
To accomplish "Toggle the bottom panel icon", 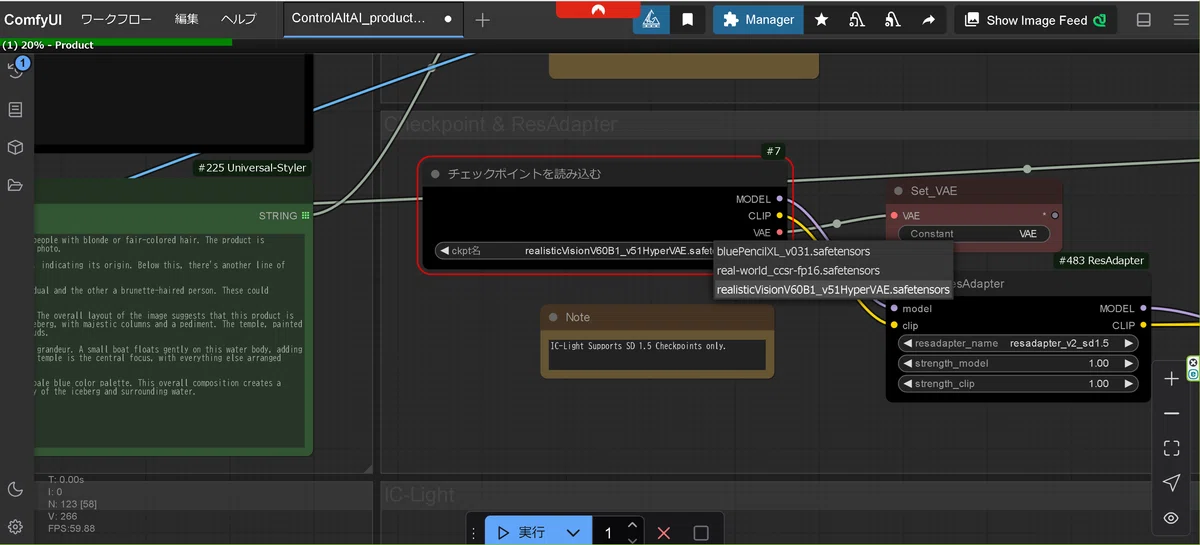I will tap(1144, 20).
